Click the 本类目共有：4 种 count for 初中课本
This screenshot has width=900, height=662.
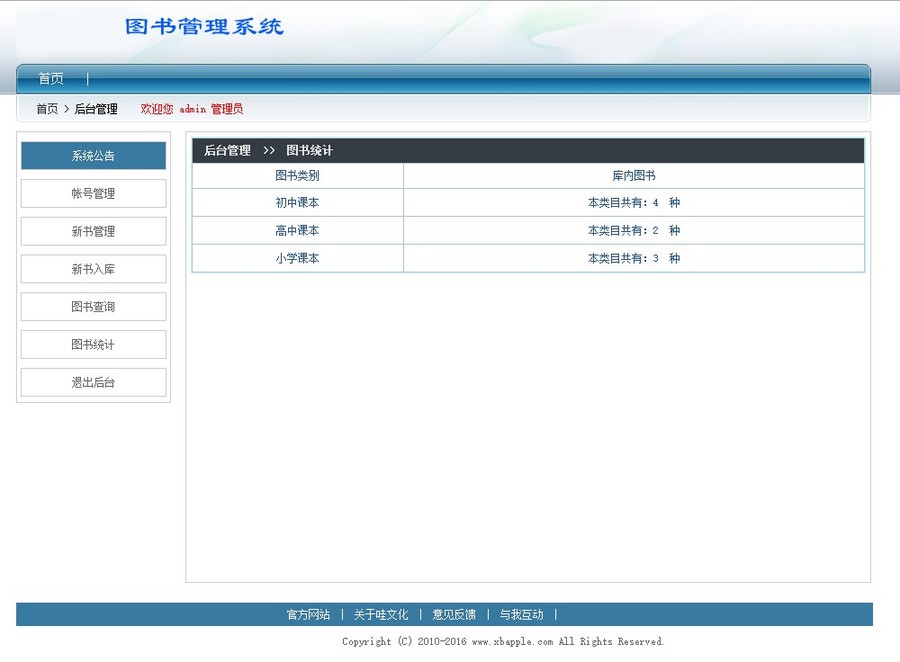point(633,202)
